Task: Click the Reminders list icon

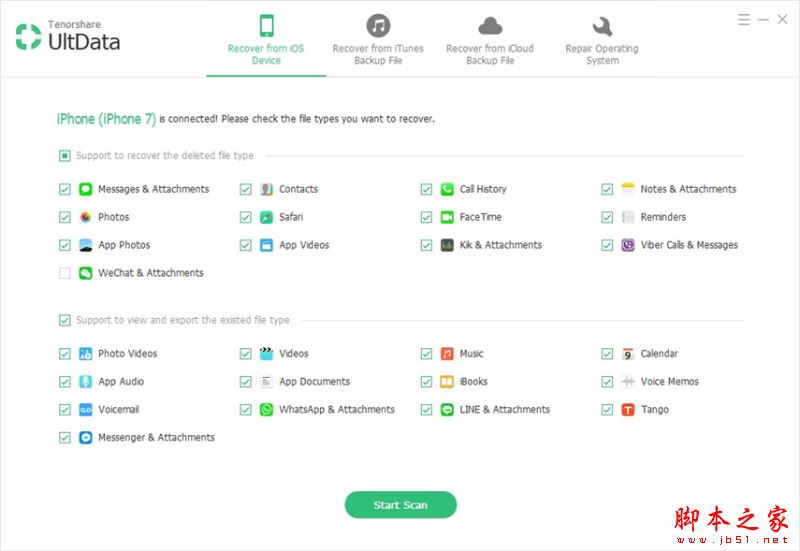Action: coord(628,217)
